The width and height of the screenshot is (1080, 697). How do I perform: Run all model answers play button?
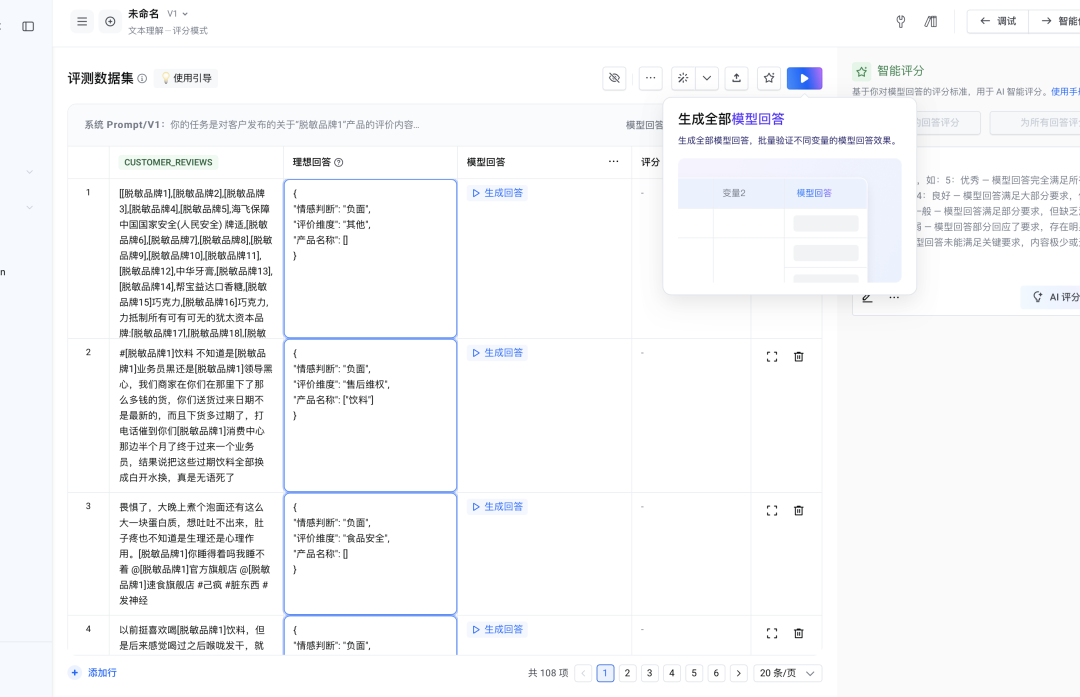coord(804,79)
